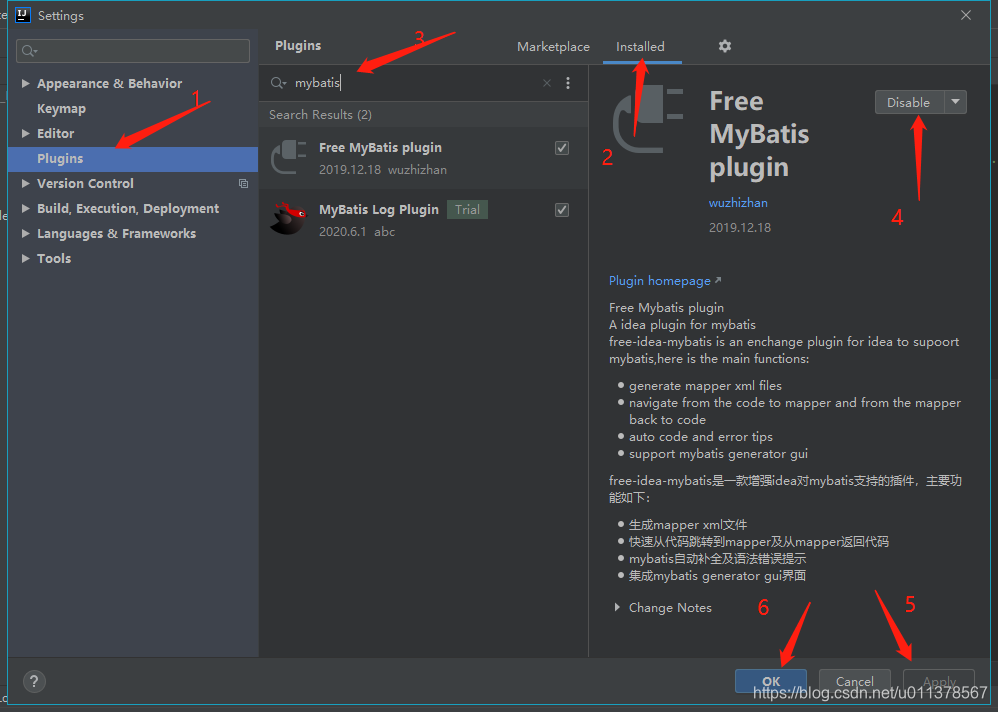Image resolution: width=998 pixels, height=712 pixels.
Task: Click the Apply button
Action: (939, 681)
